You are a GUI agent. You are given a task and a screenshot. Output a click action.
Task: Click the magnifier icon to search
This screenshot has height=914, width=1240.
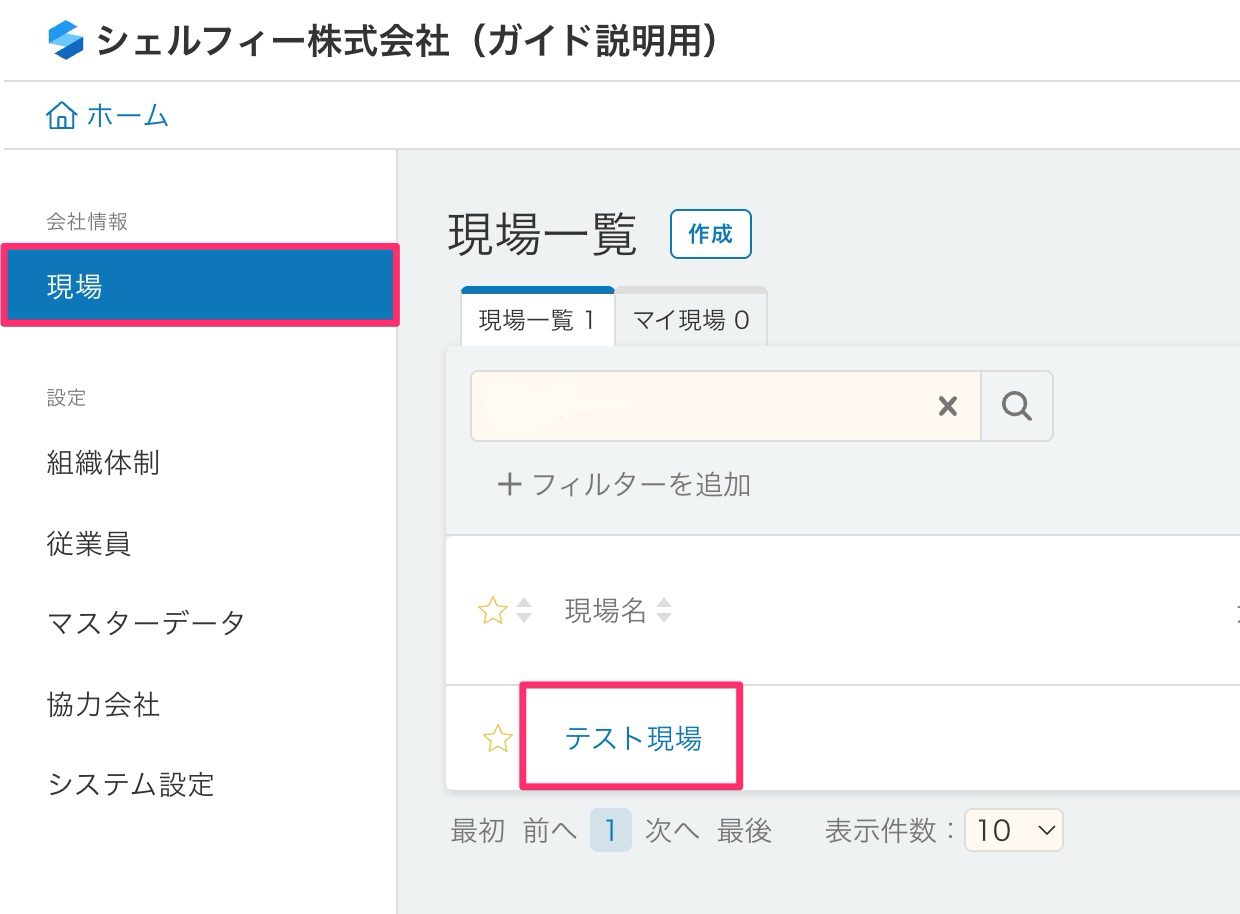tap(1016, 405)
